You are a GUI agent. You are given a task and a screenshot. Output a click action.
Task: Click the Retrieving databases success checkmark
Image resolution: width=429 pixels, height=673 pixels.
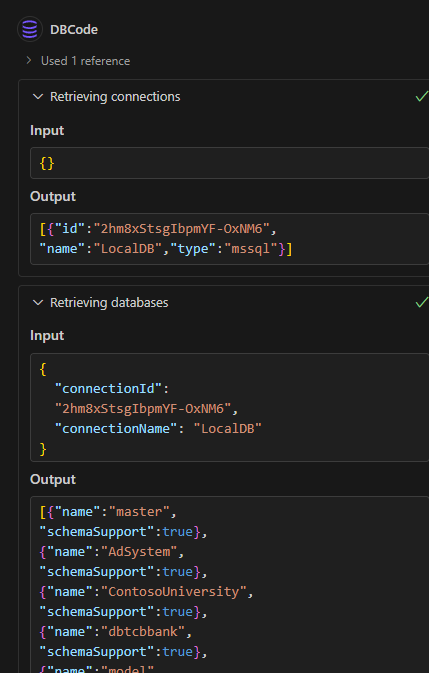click(422, 302)
